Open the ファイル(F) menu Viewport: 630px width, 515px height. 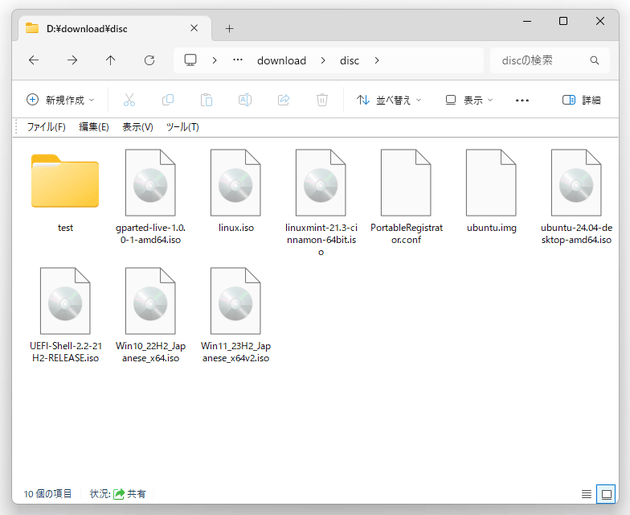tap(46, 127)
